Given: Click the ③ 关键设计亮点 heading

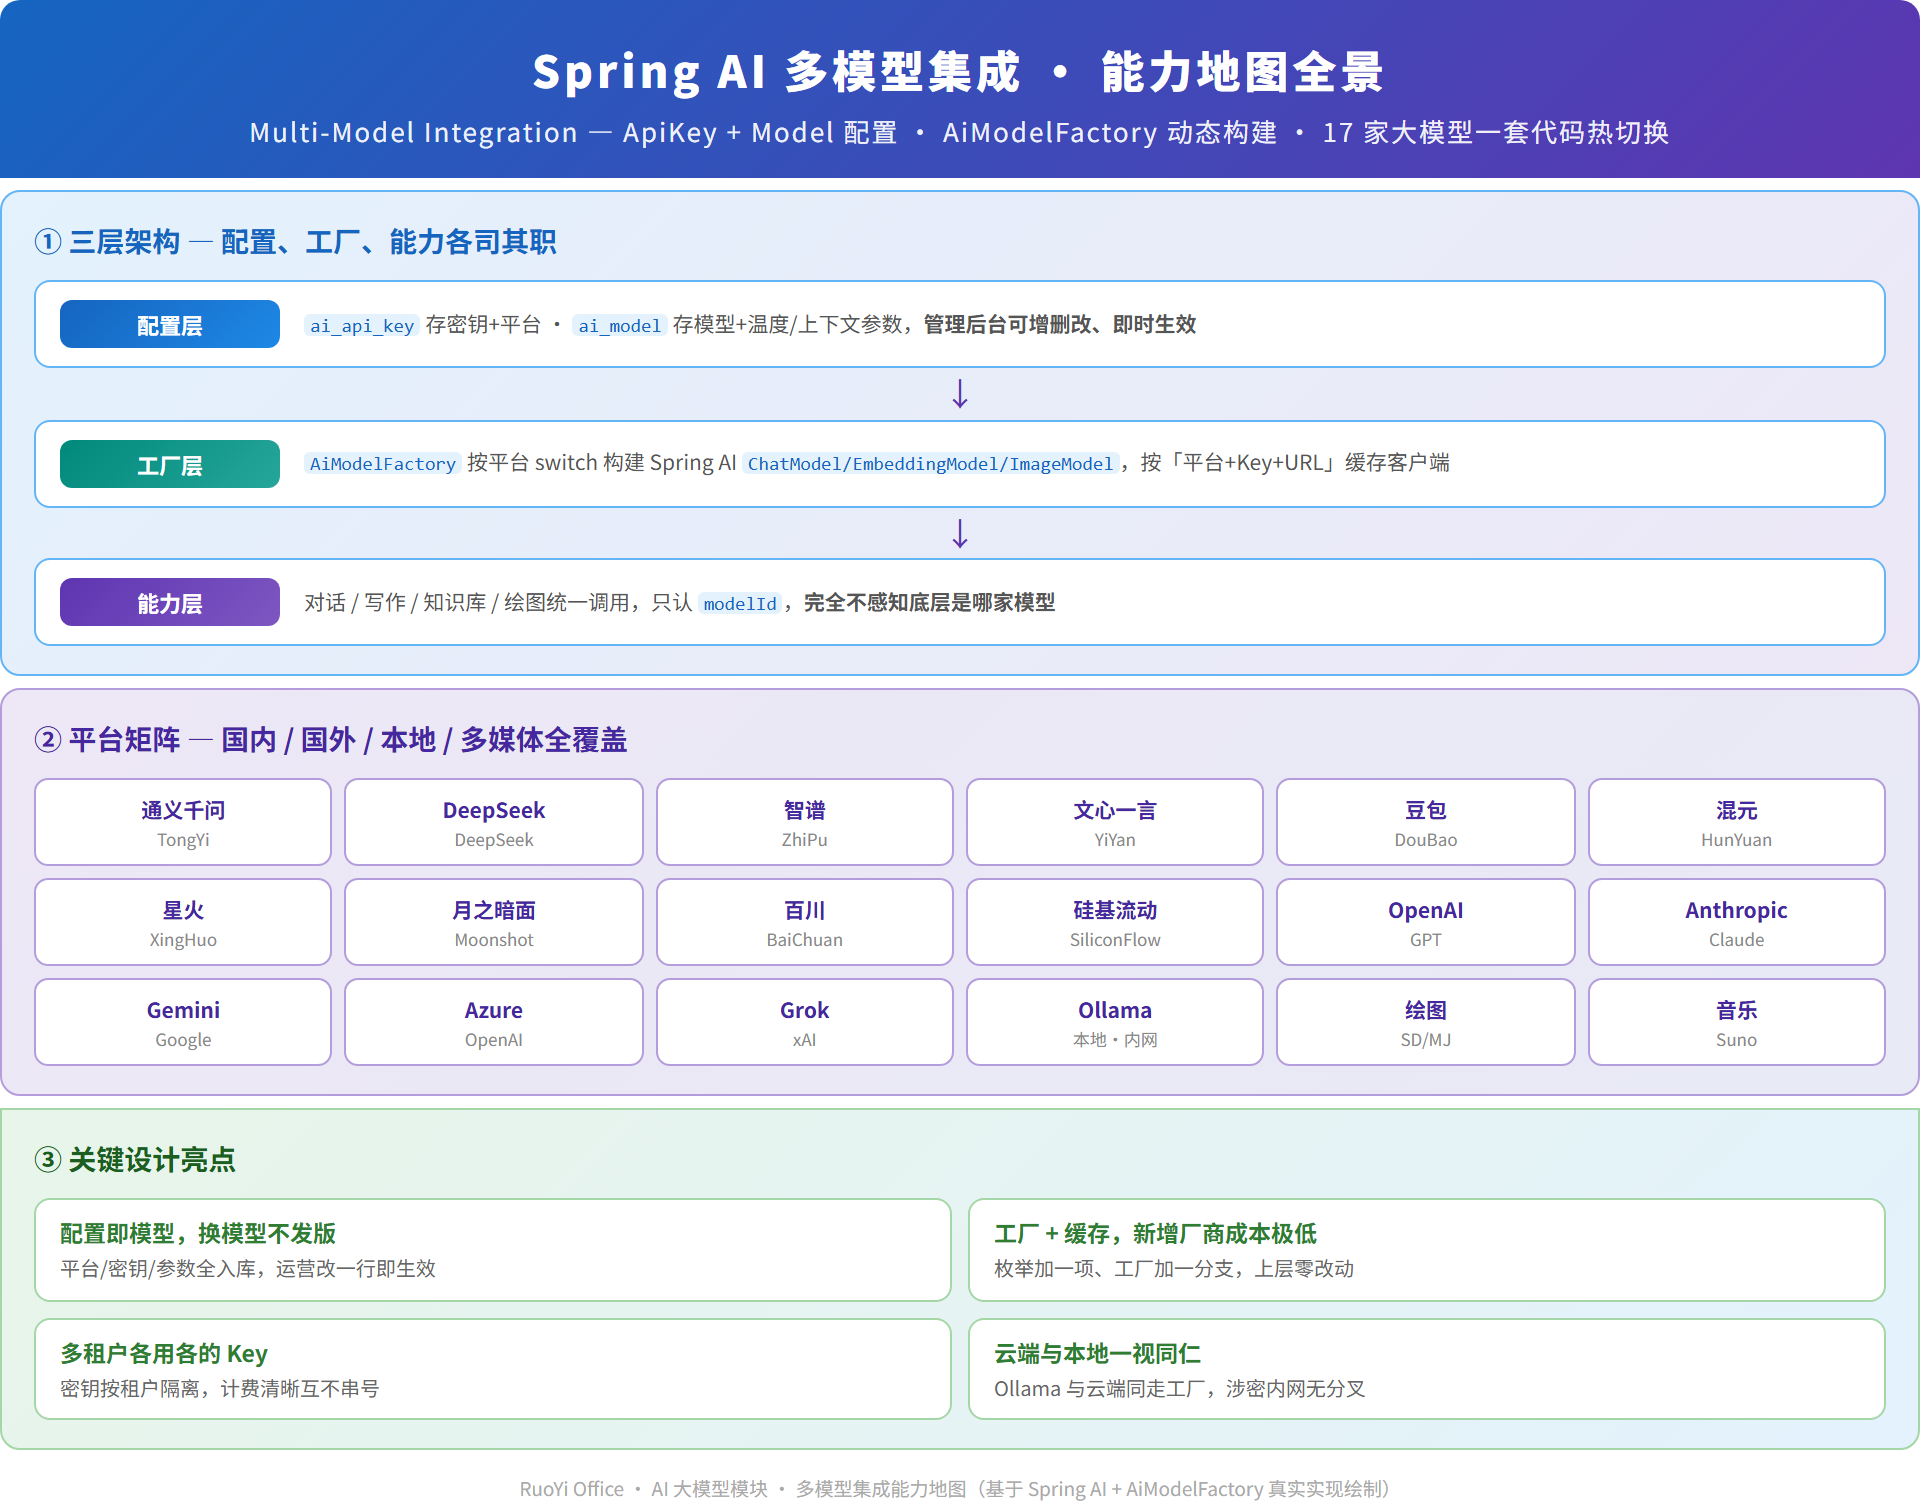Looking at the screenshot, I should click(135, 1160).
